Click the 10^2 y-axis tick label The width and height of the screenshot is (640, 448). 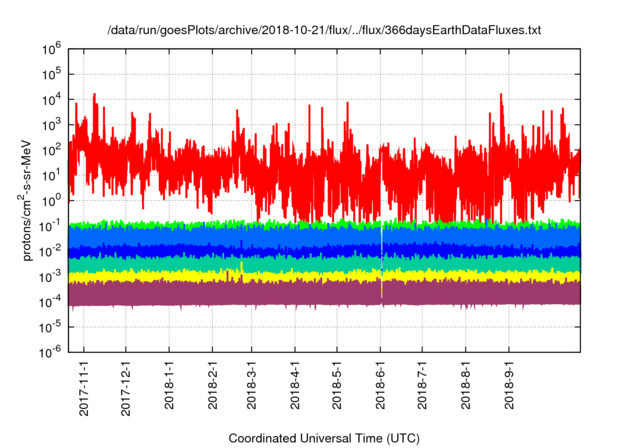pos(51,150)
